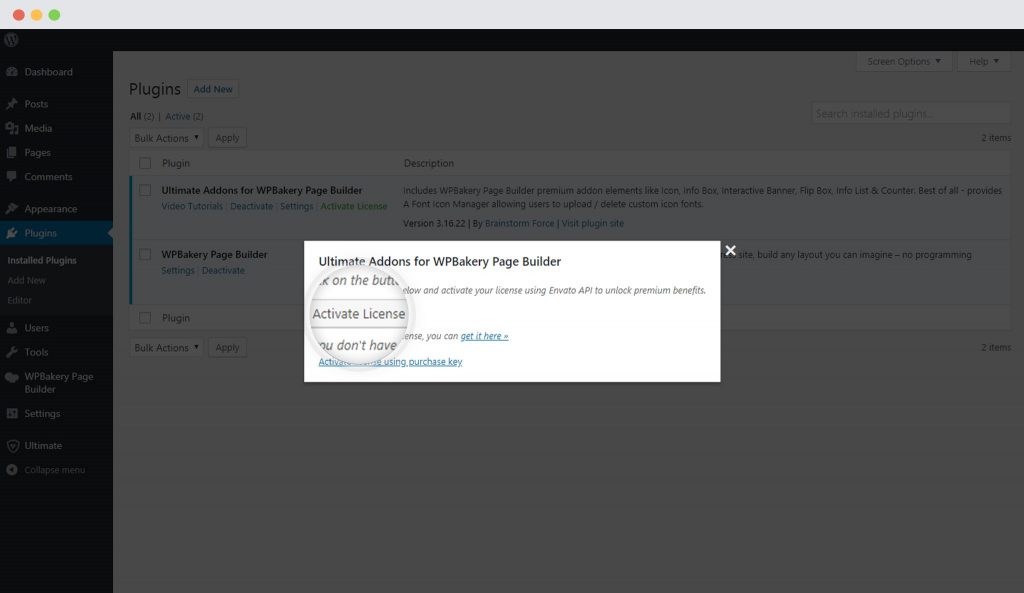Open Media from the sidebar menu
Viewport: 1024px width, 593px height.
click(38, 128)
